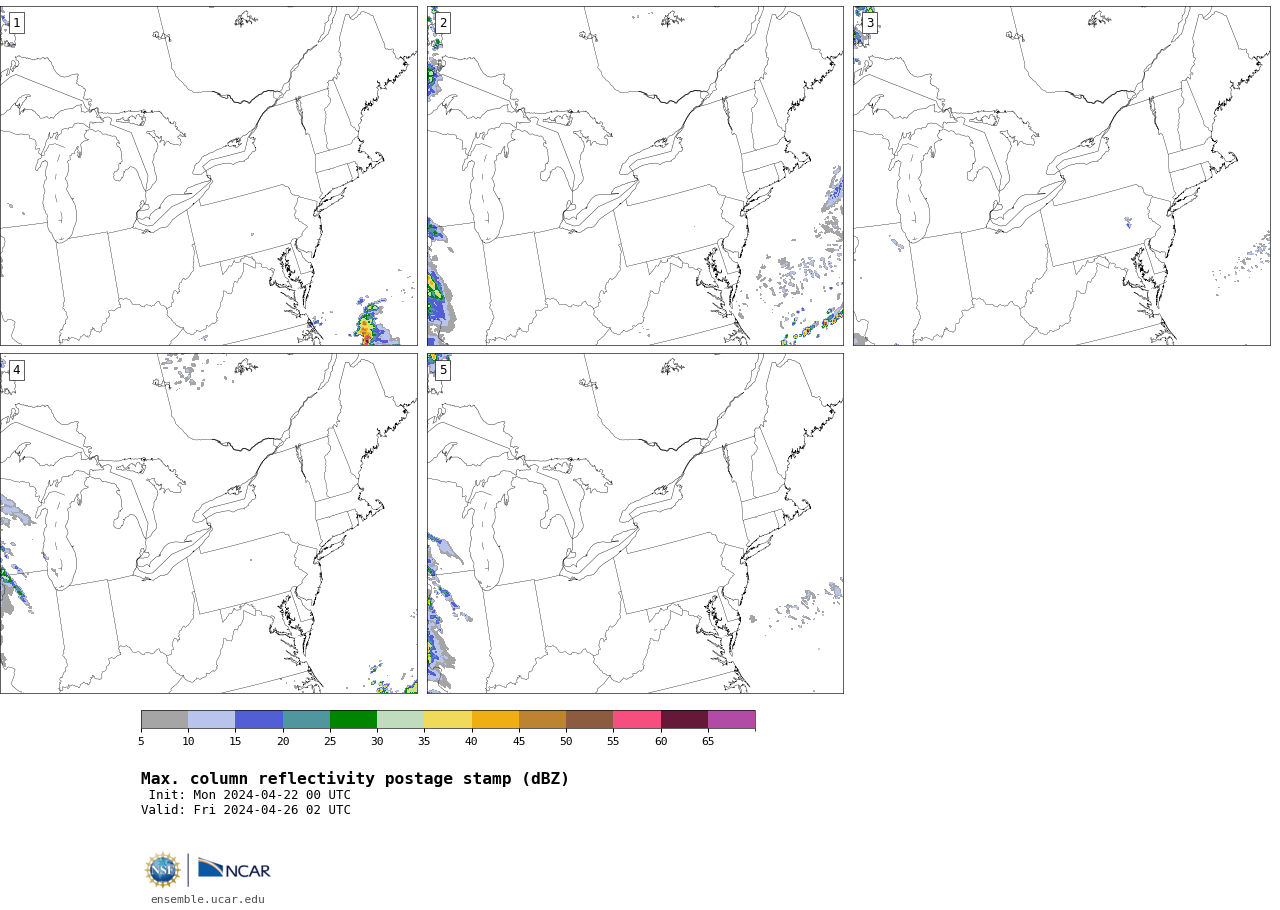Click the member number label '4'
Screen dimensions: 1280x910
point(16,370)
